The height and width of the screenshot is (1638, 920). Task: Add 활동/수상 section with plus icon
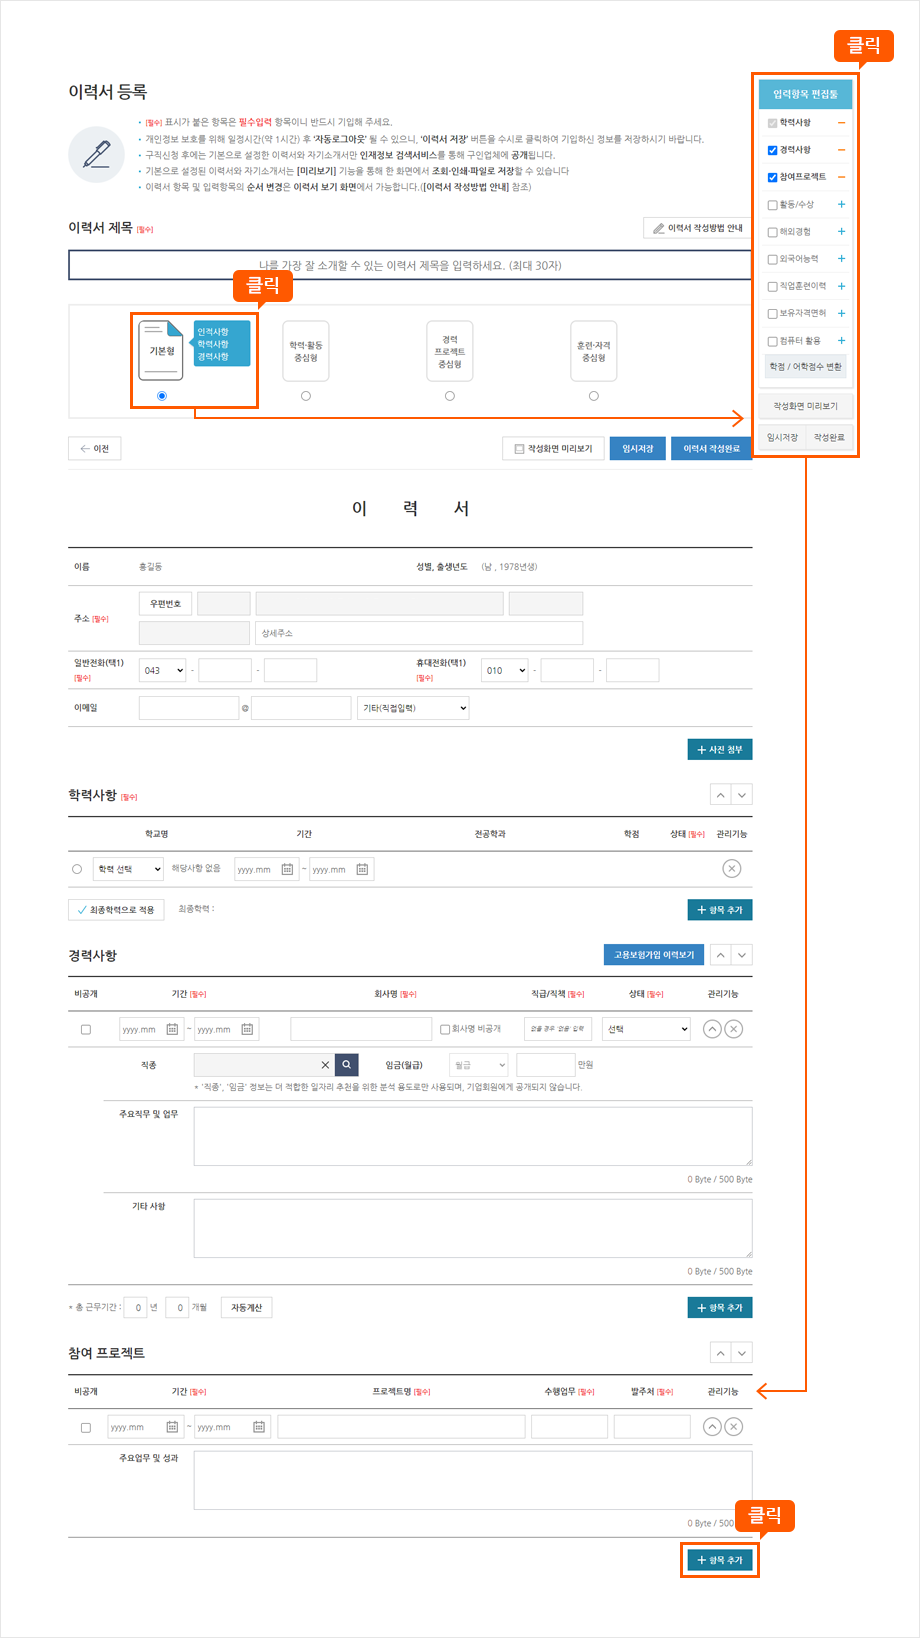pyautogui.click(x=841, y=204)
